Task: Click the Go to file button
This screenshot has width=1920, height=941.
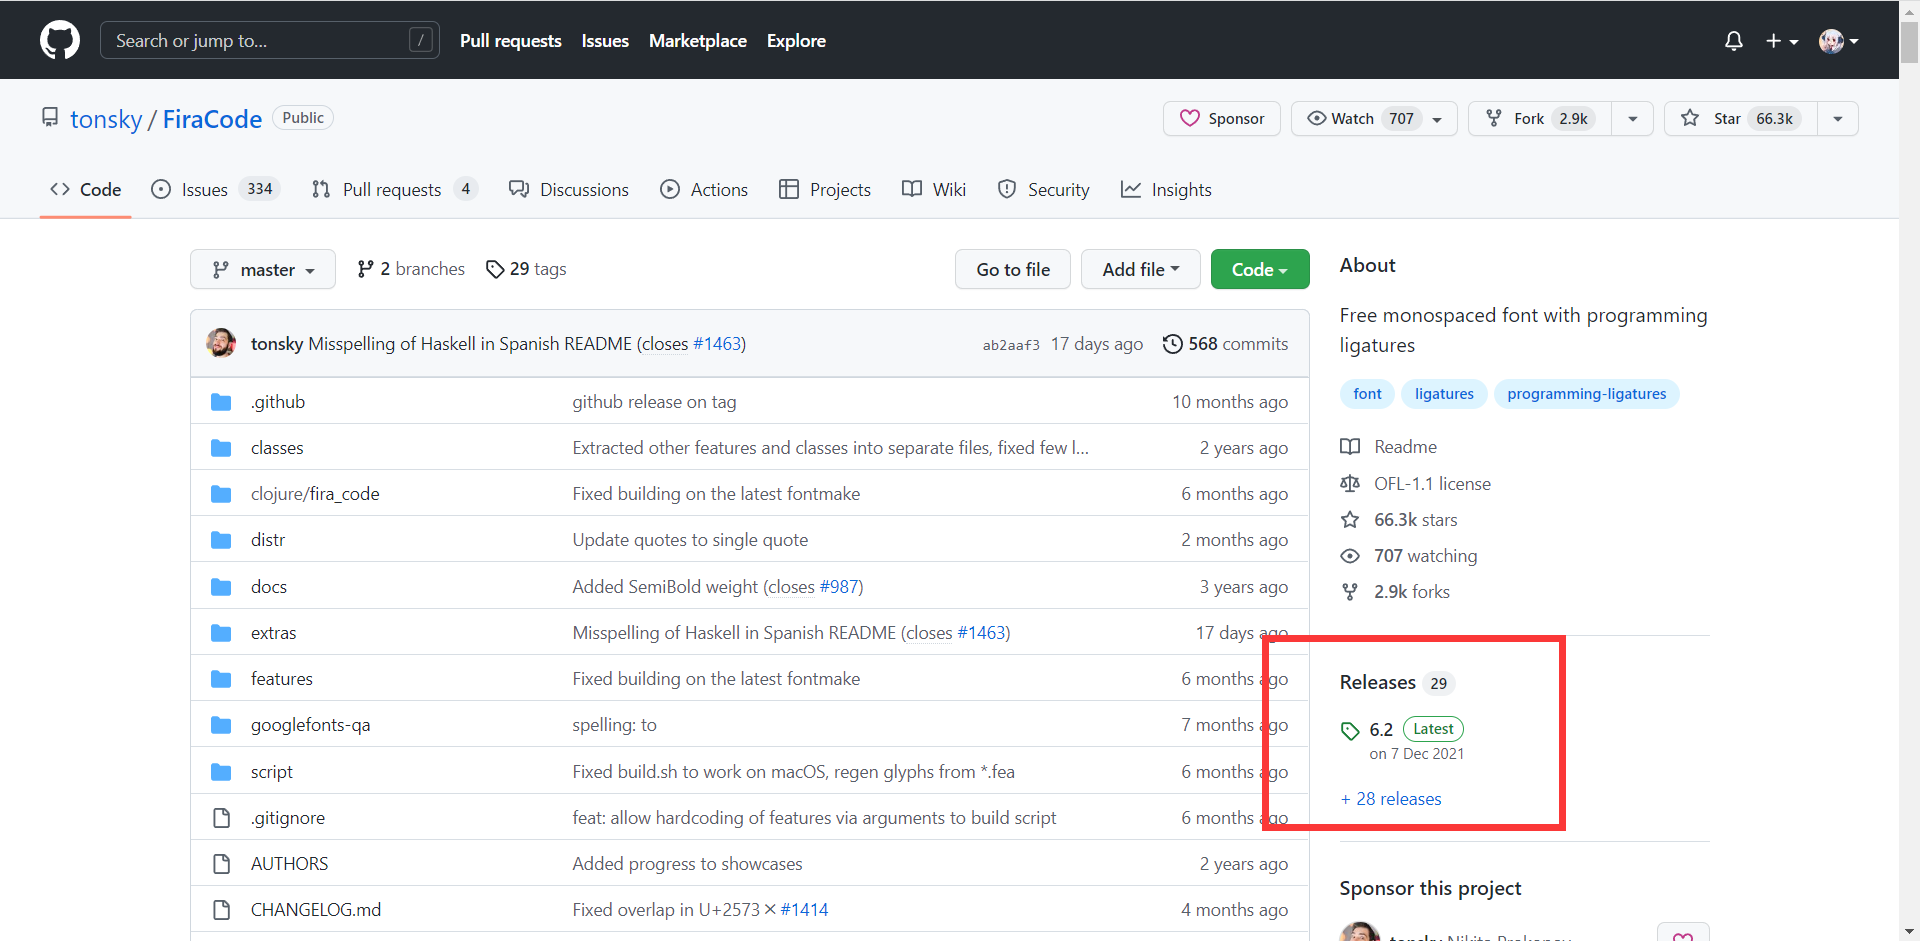Action: pos(1013,270)
